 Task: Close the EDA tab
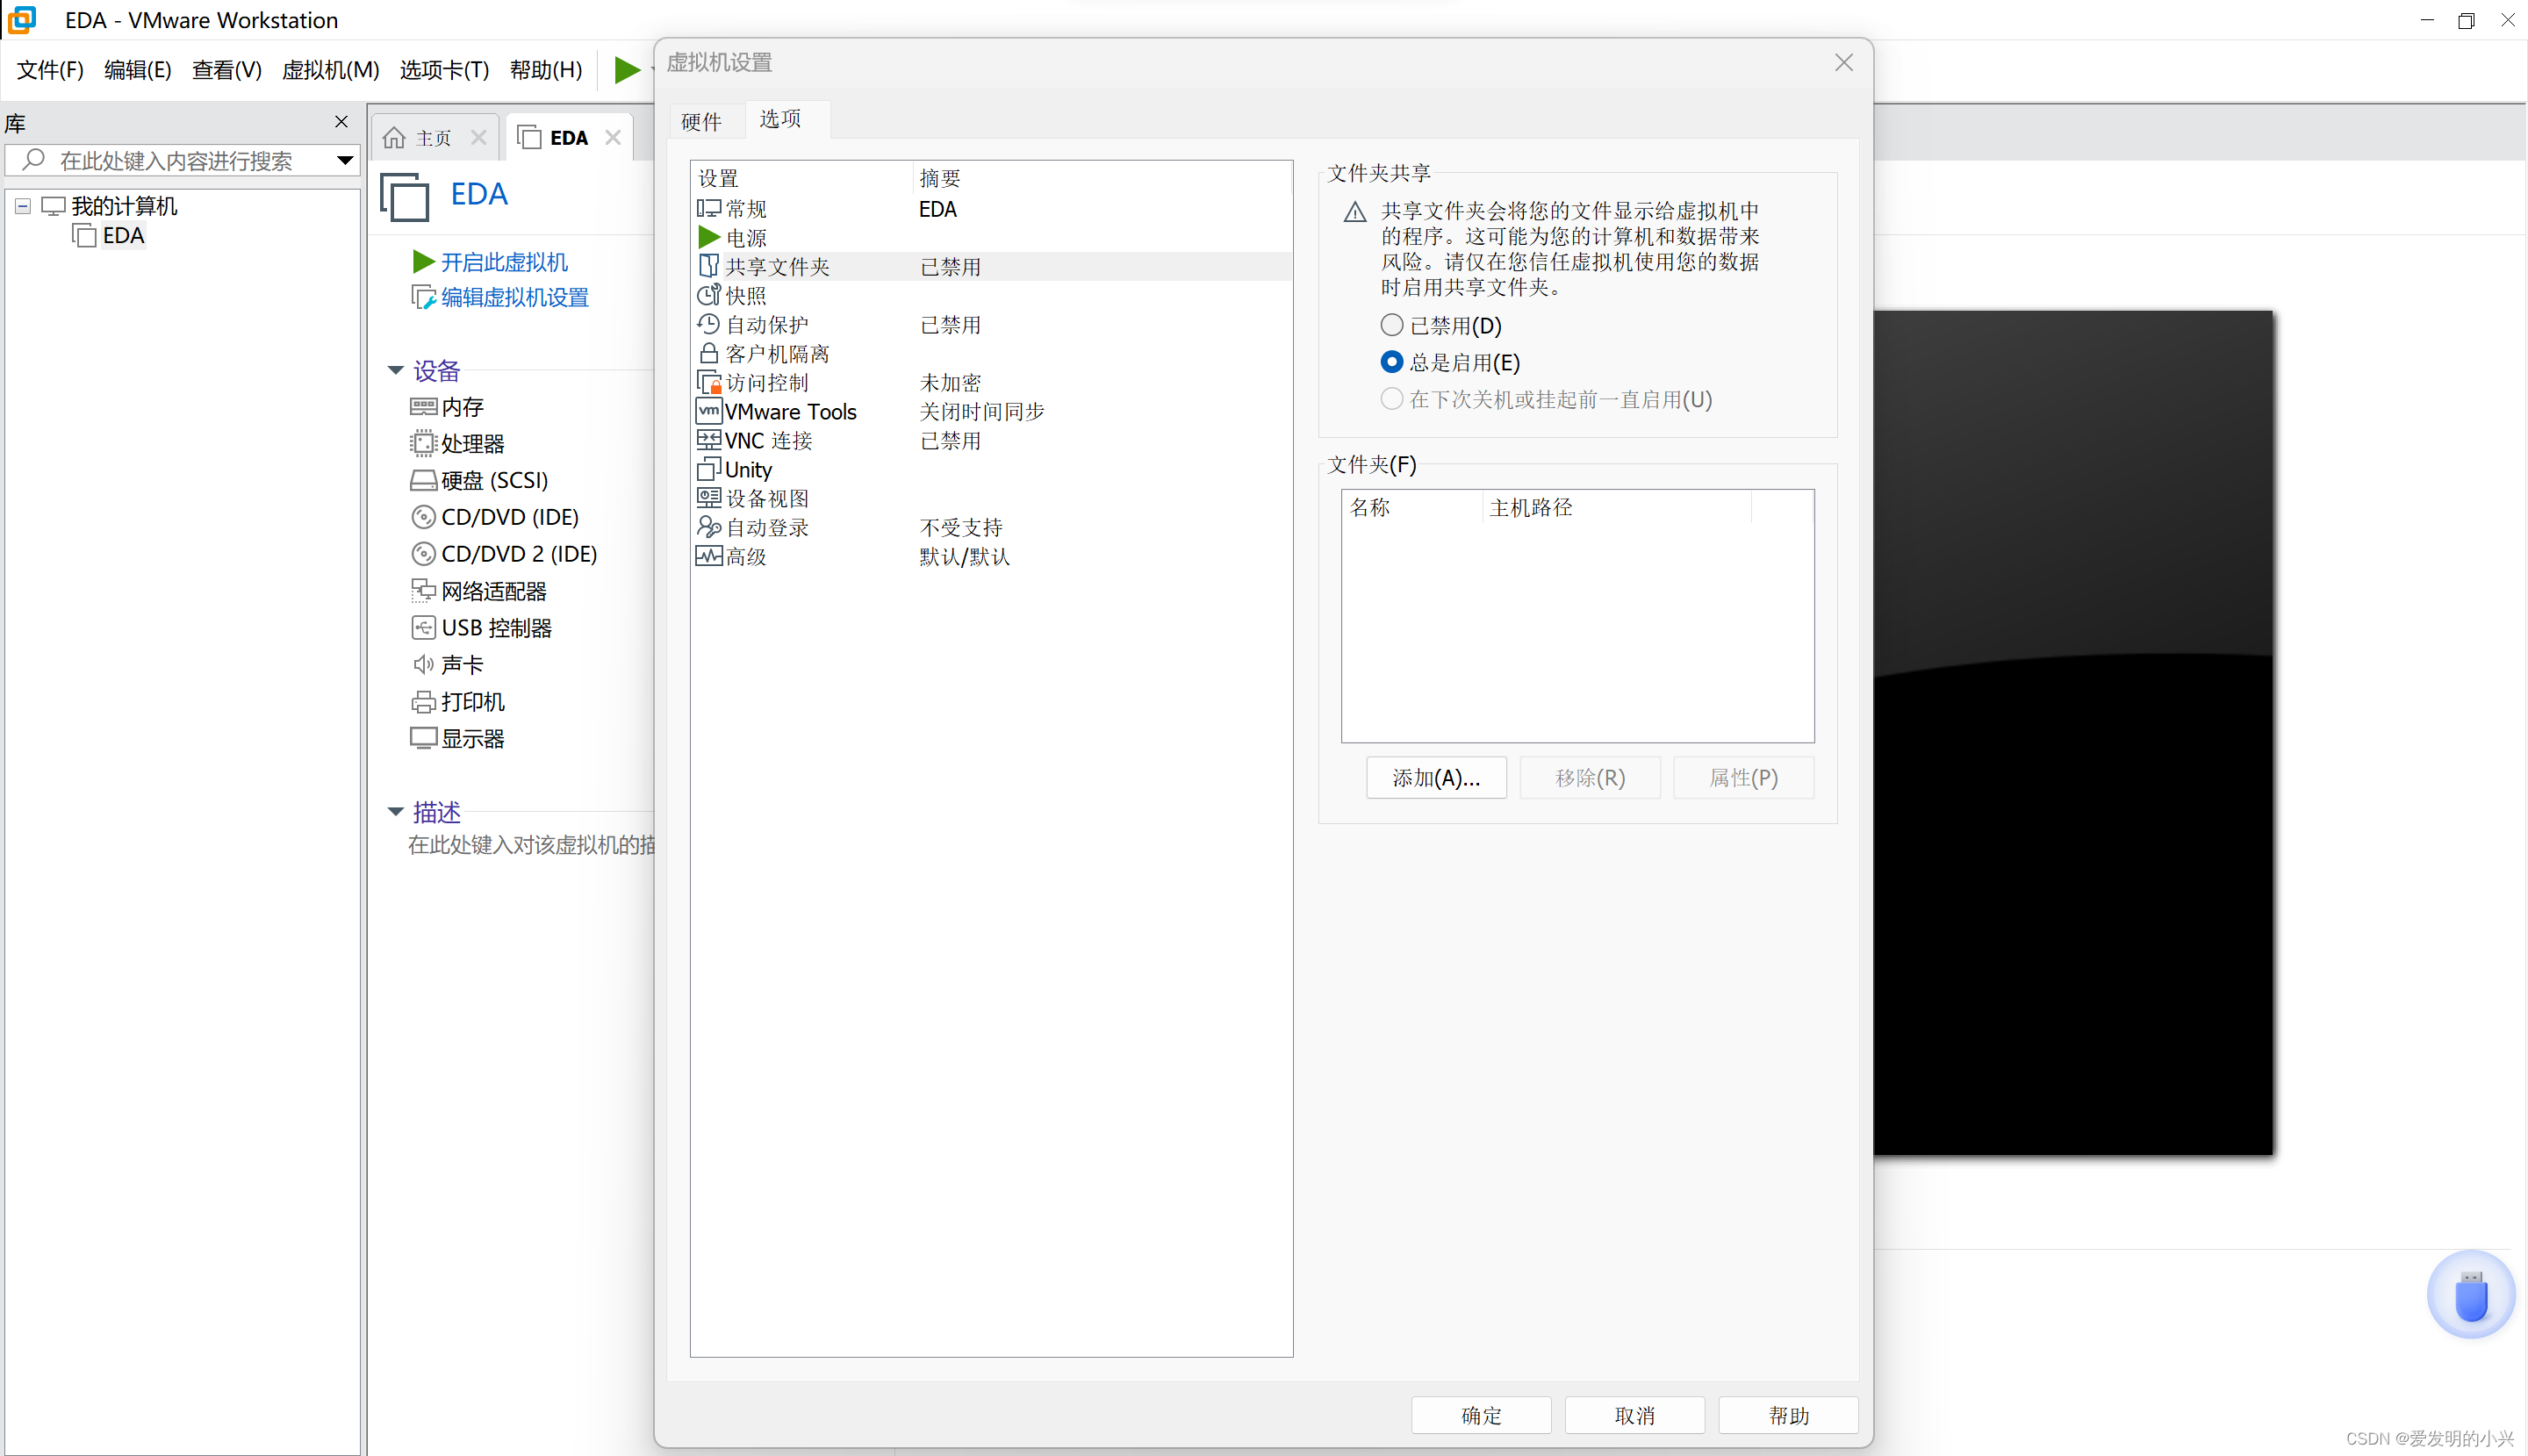coord(613,138)
